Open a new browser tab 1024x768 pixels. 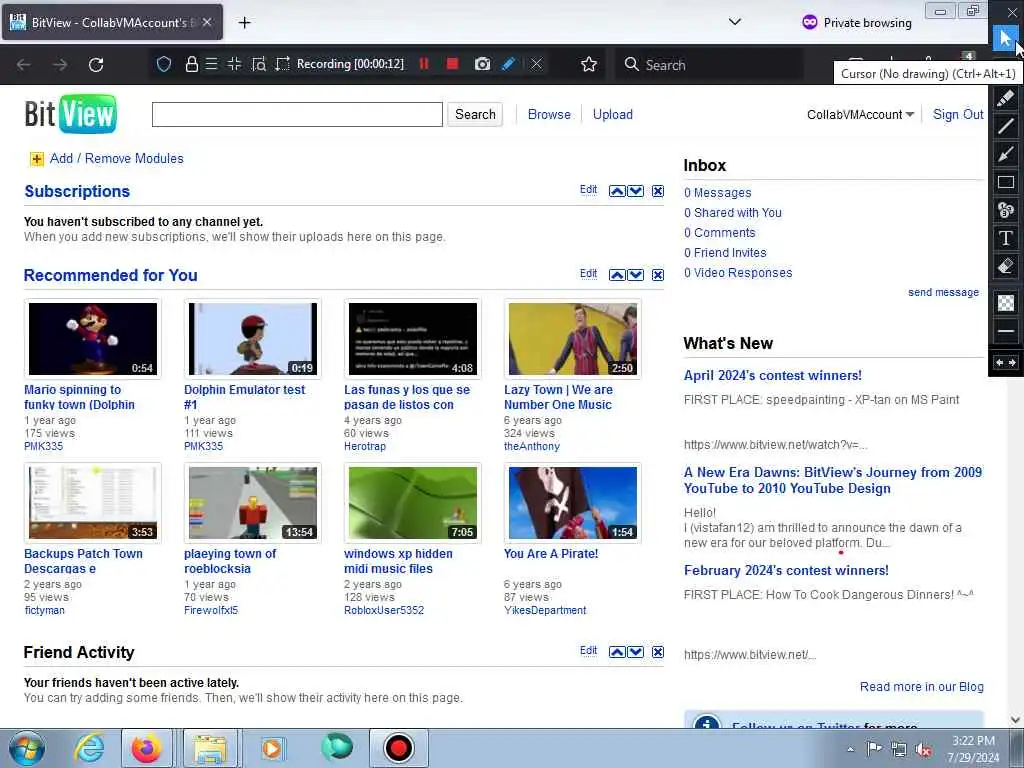244,23
